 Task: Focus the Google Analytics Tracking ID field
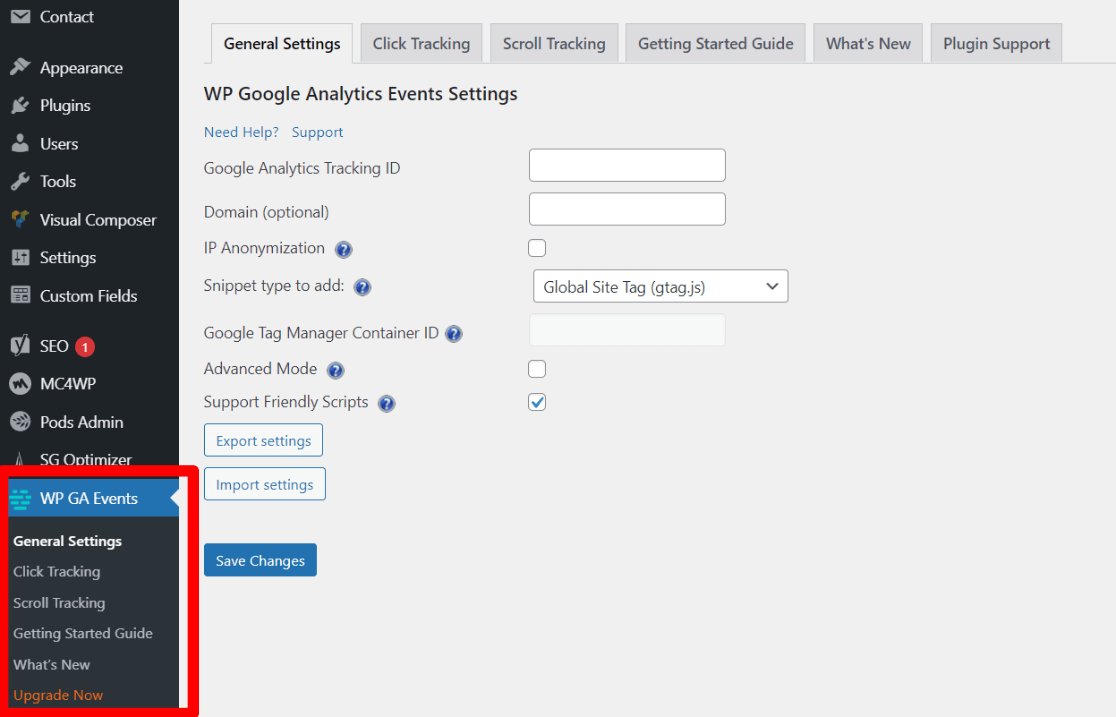627,165
